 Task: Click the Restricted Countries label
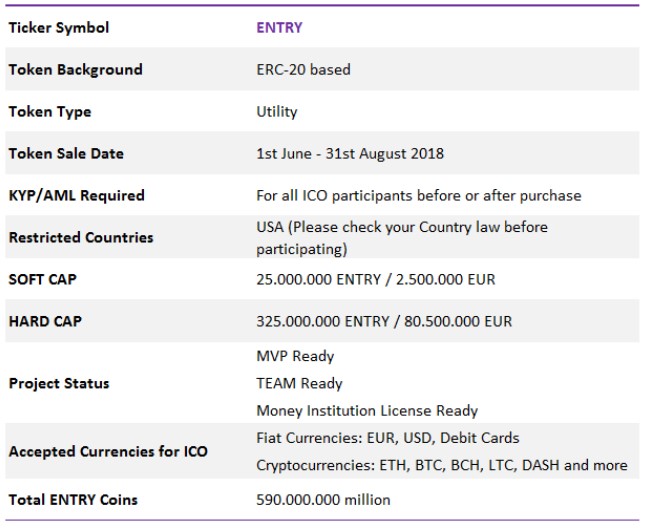pyautogui.click(x=81, y=238)
